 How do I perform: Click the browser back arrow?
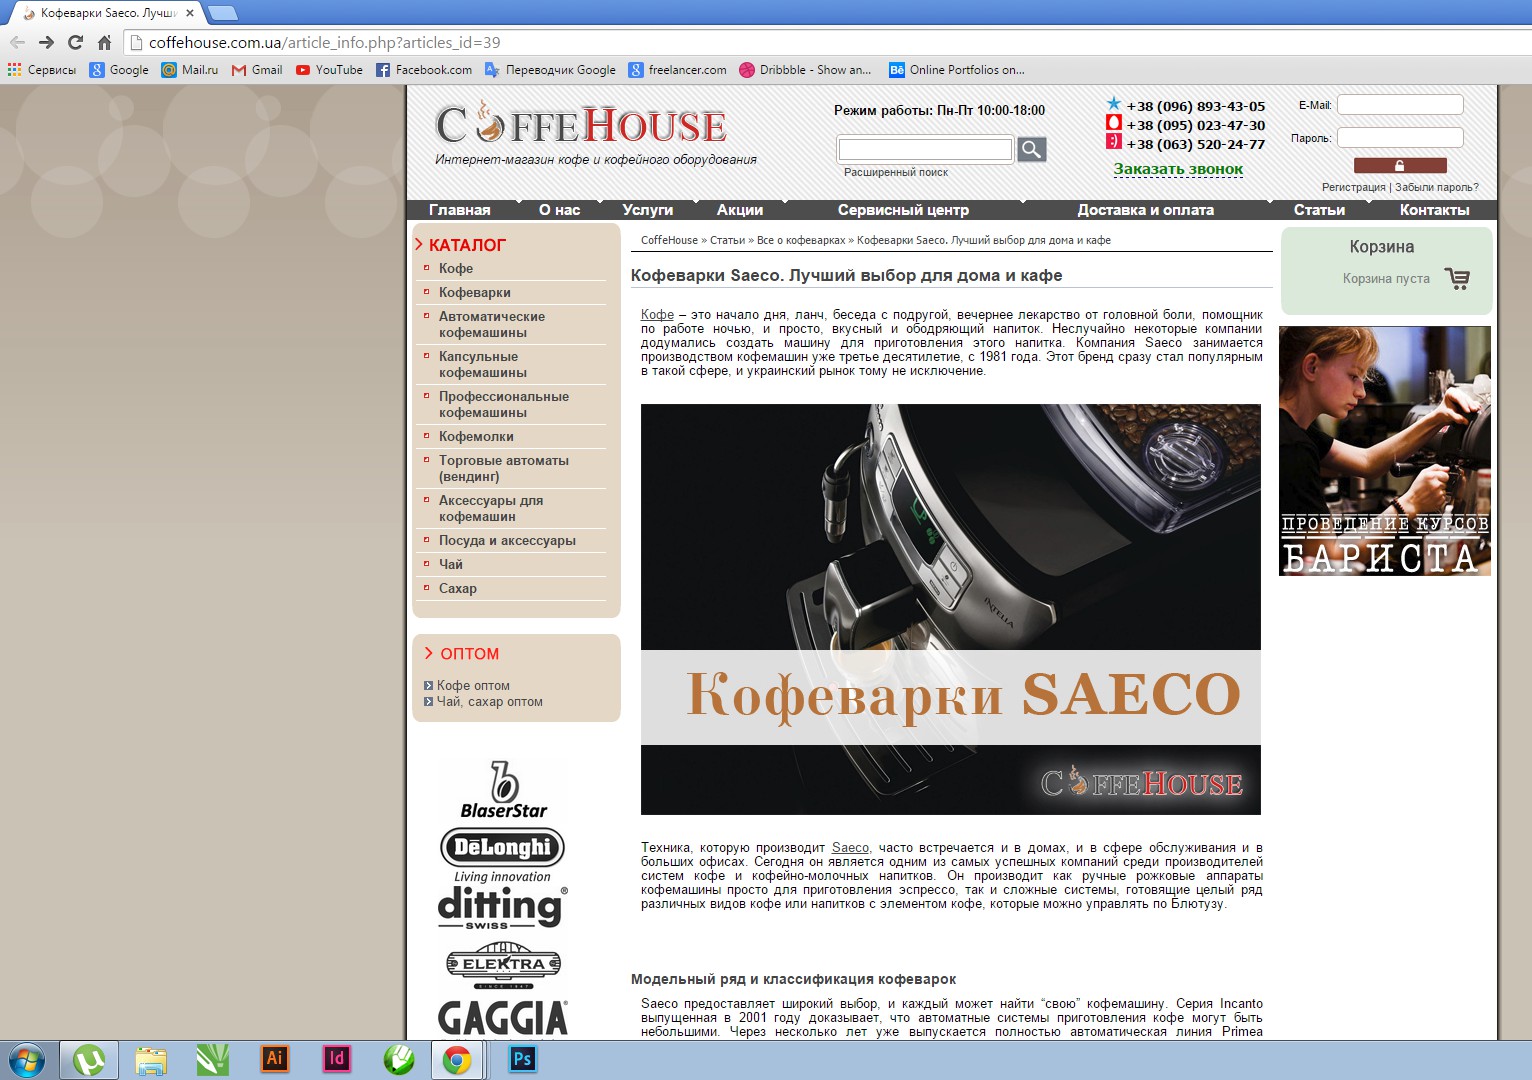pos(17,42)
